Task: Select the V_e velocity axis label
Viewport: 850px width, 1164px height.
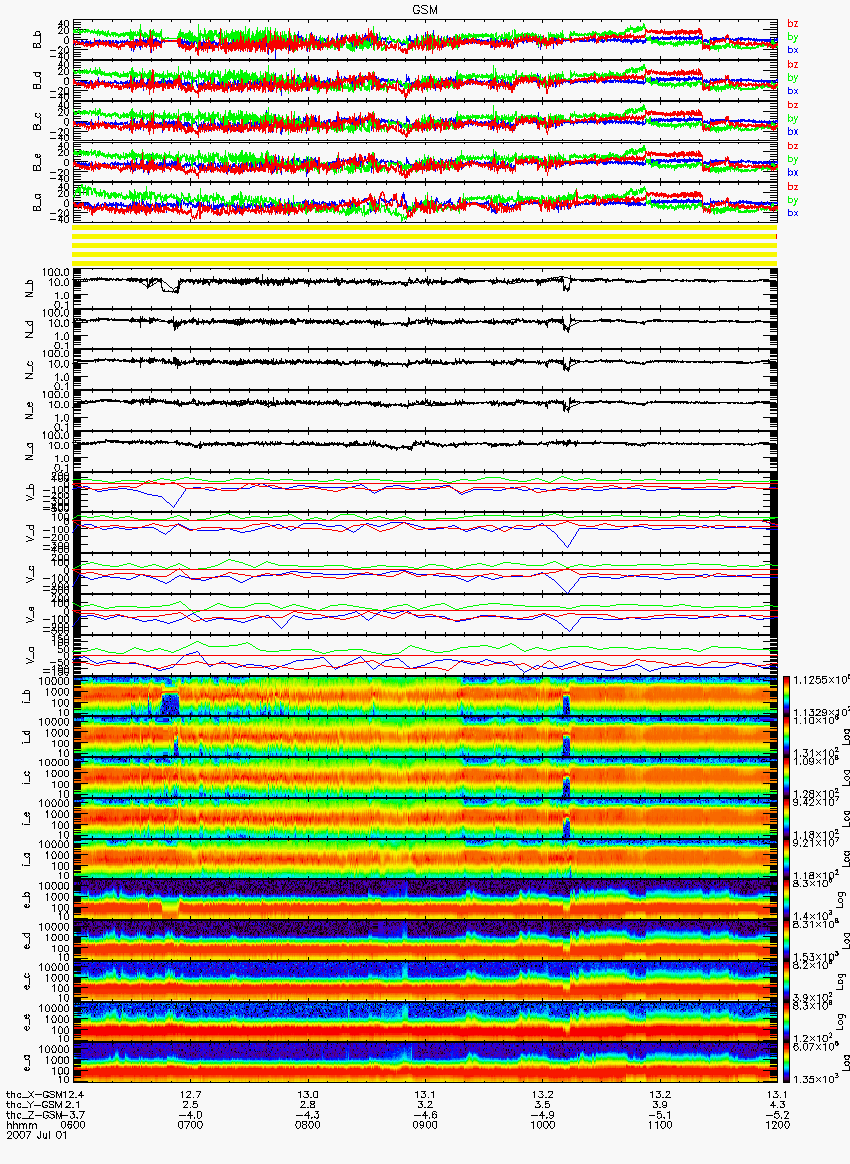Action: pos(30,613)
